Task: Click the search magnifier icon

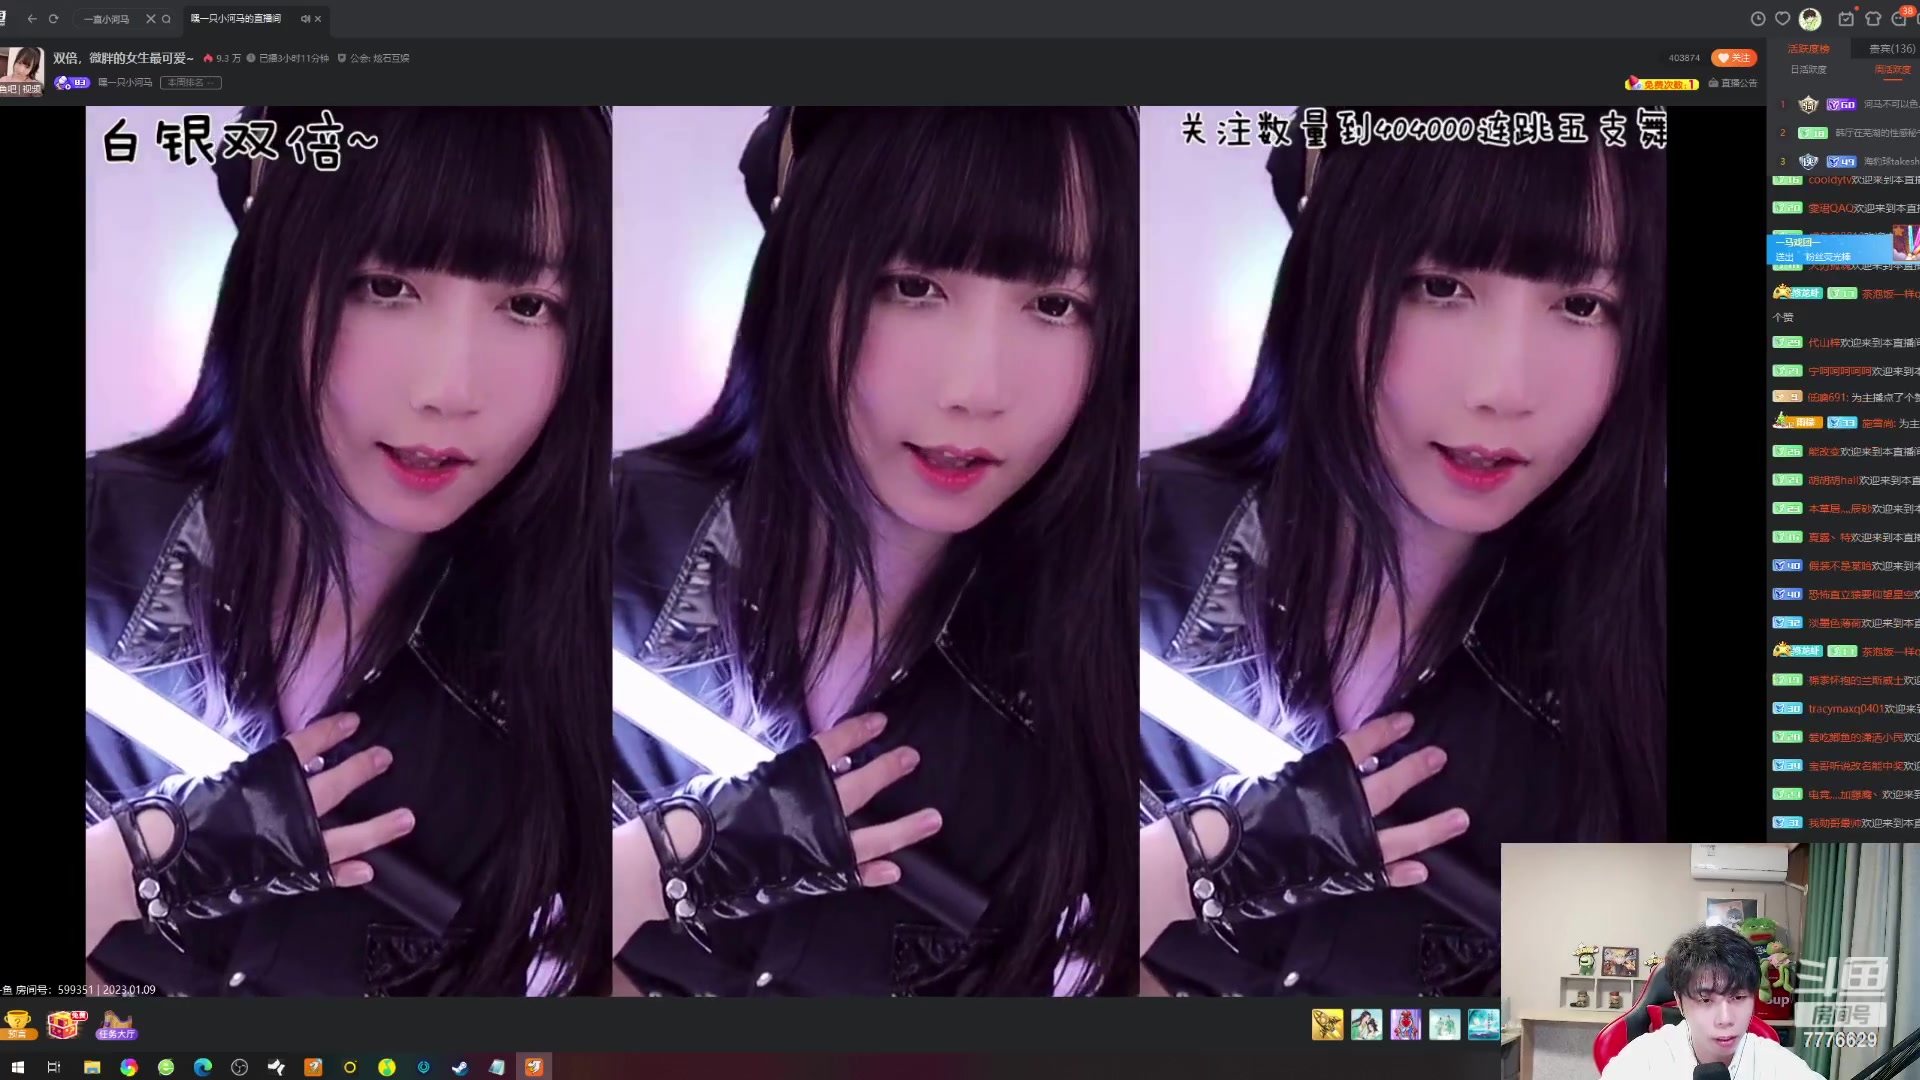Action: (x=166, y=19)
